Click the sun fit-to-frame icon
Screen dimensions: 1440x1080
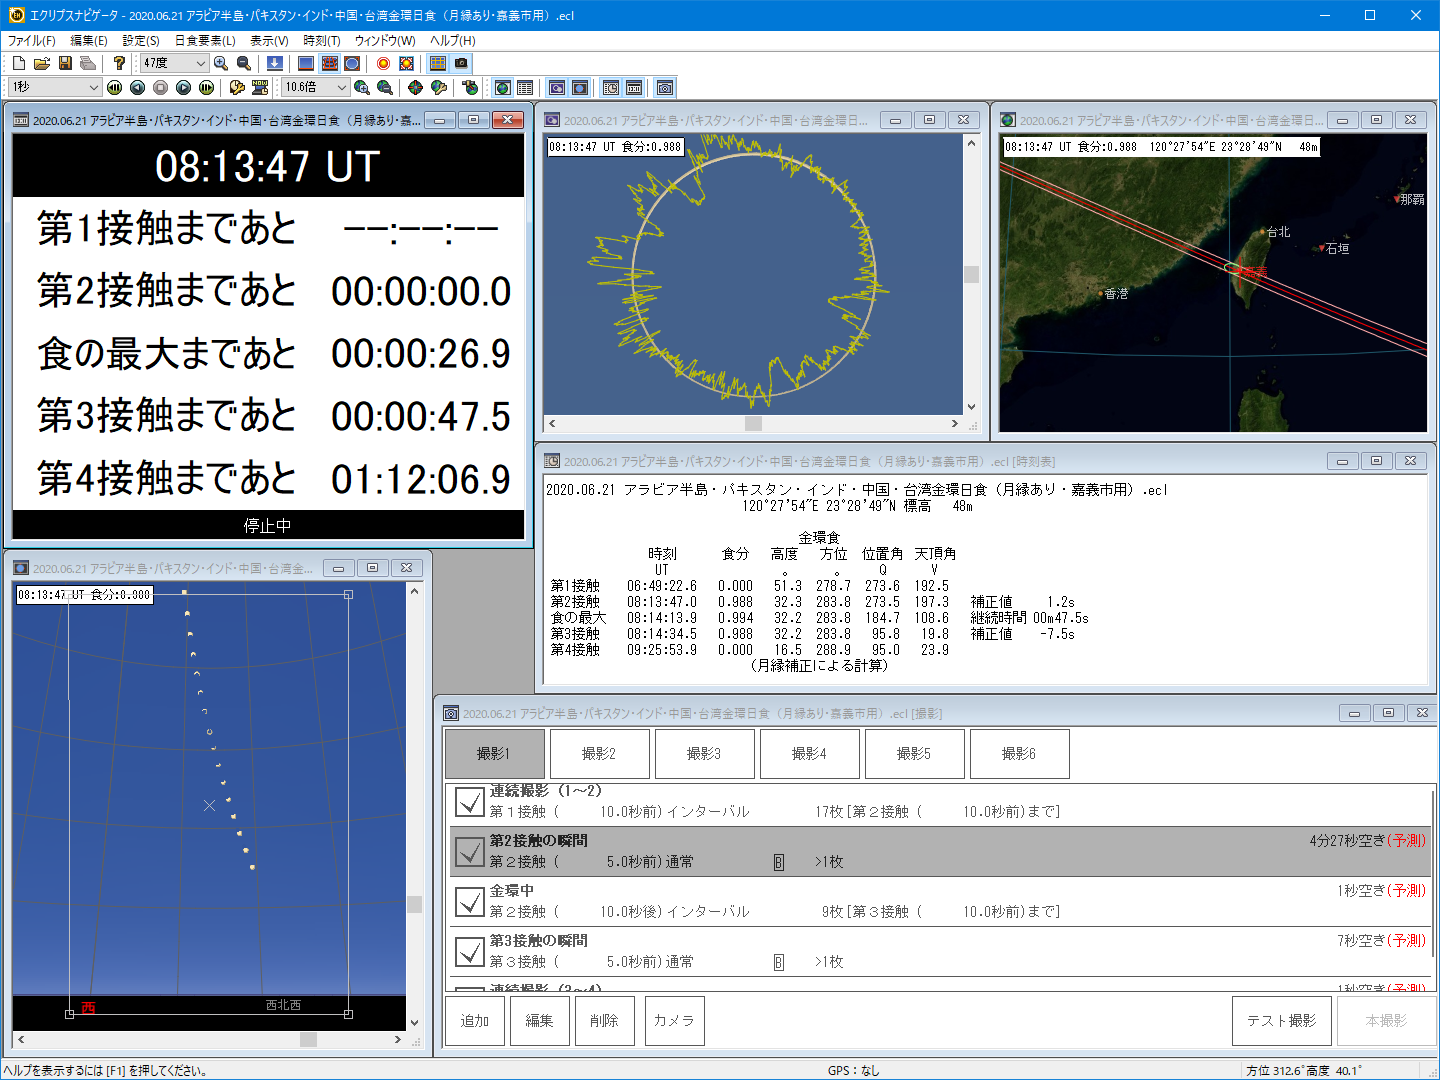406,63
